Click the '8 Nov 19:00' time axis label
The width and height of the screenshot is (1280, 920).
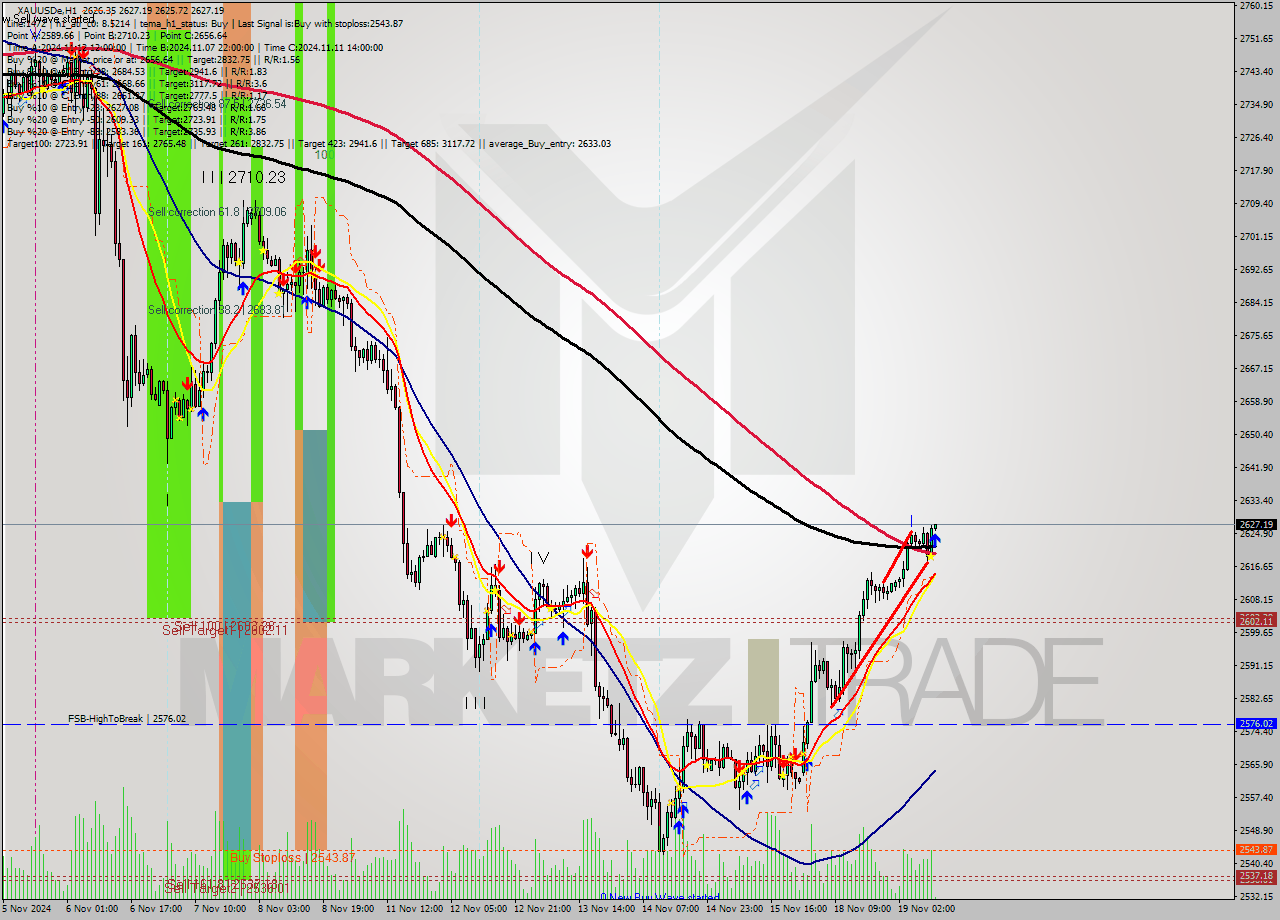(x=348, y=910)
